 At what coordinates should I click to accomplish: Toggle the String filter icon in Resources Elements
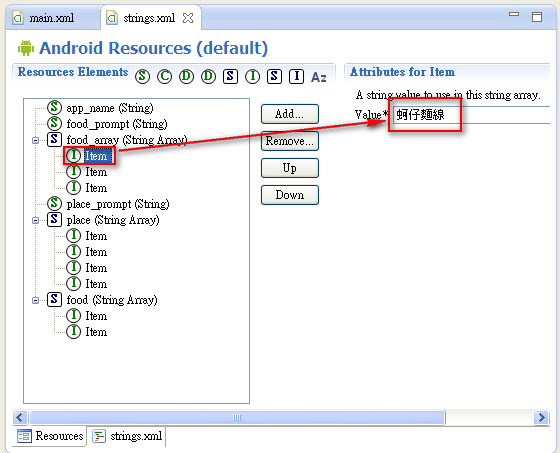point(142,76)
